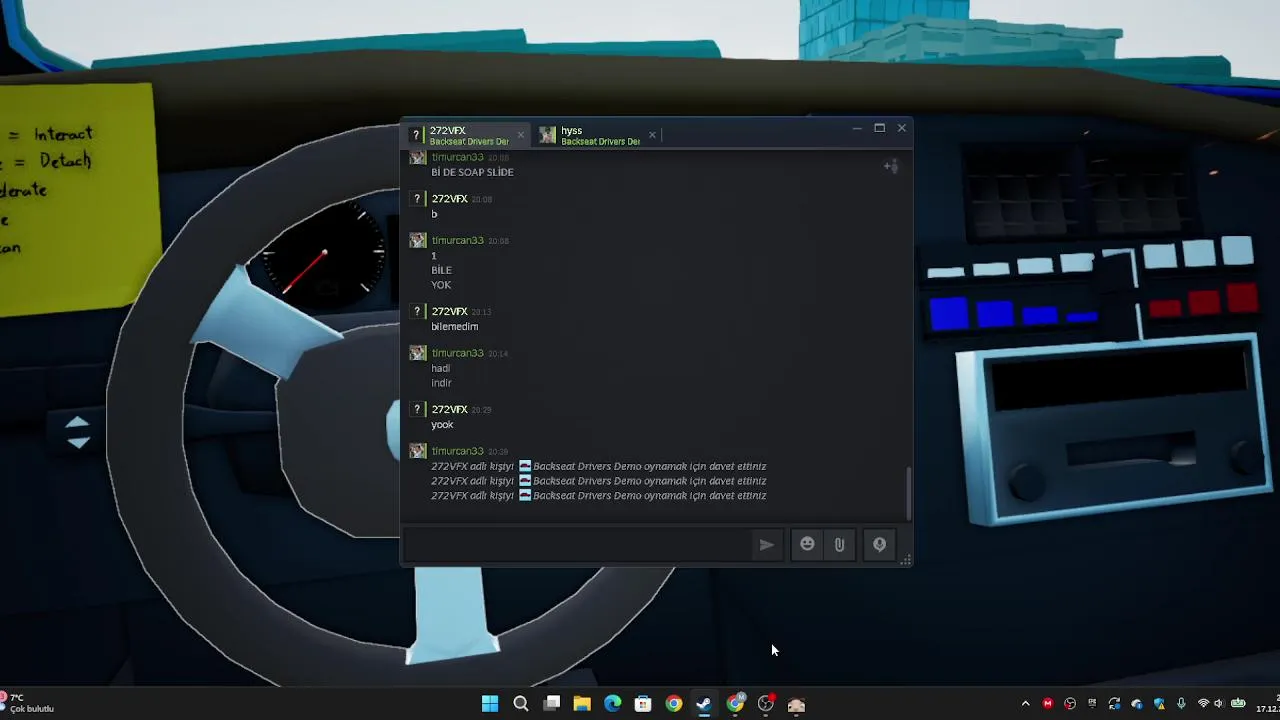This screenshot has height=720, width=1280.
Task: Open the face icon app on taskbar
Action: pyautogui.click(x=796, y=704)
